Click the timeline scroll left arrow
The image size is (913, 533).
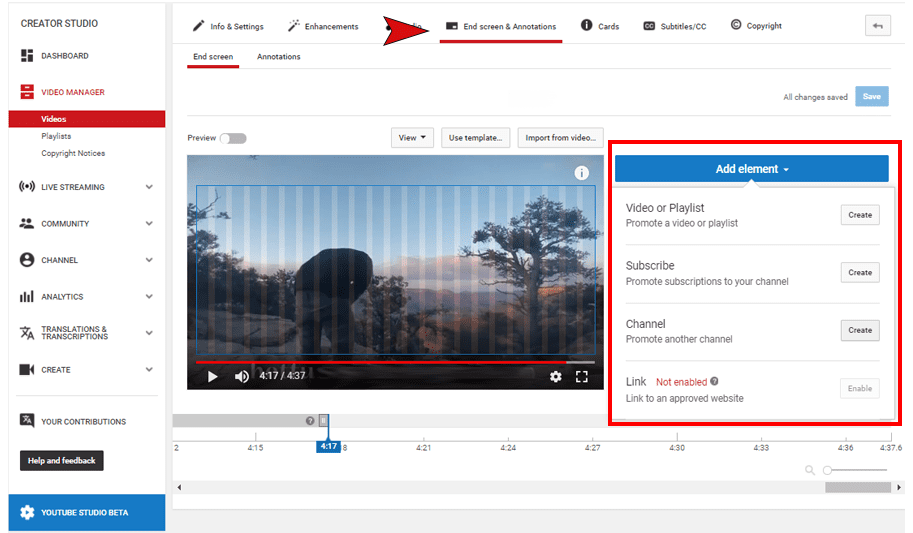tap(179, 487)
